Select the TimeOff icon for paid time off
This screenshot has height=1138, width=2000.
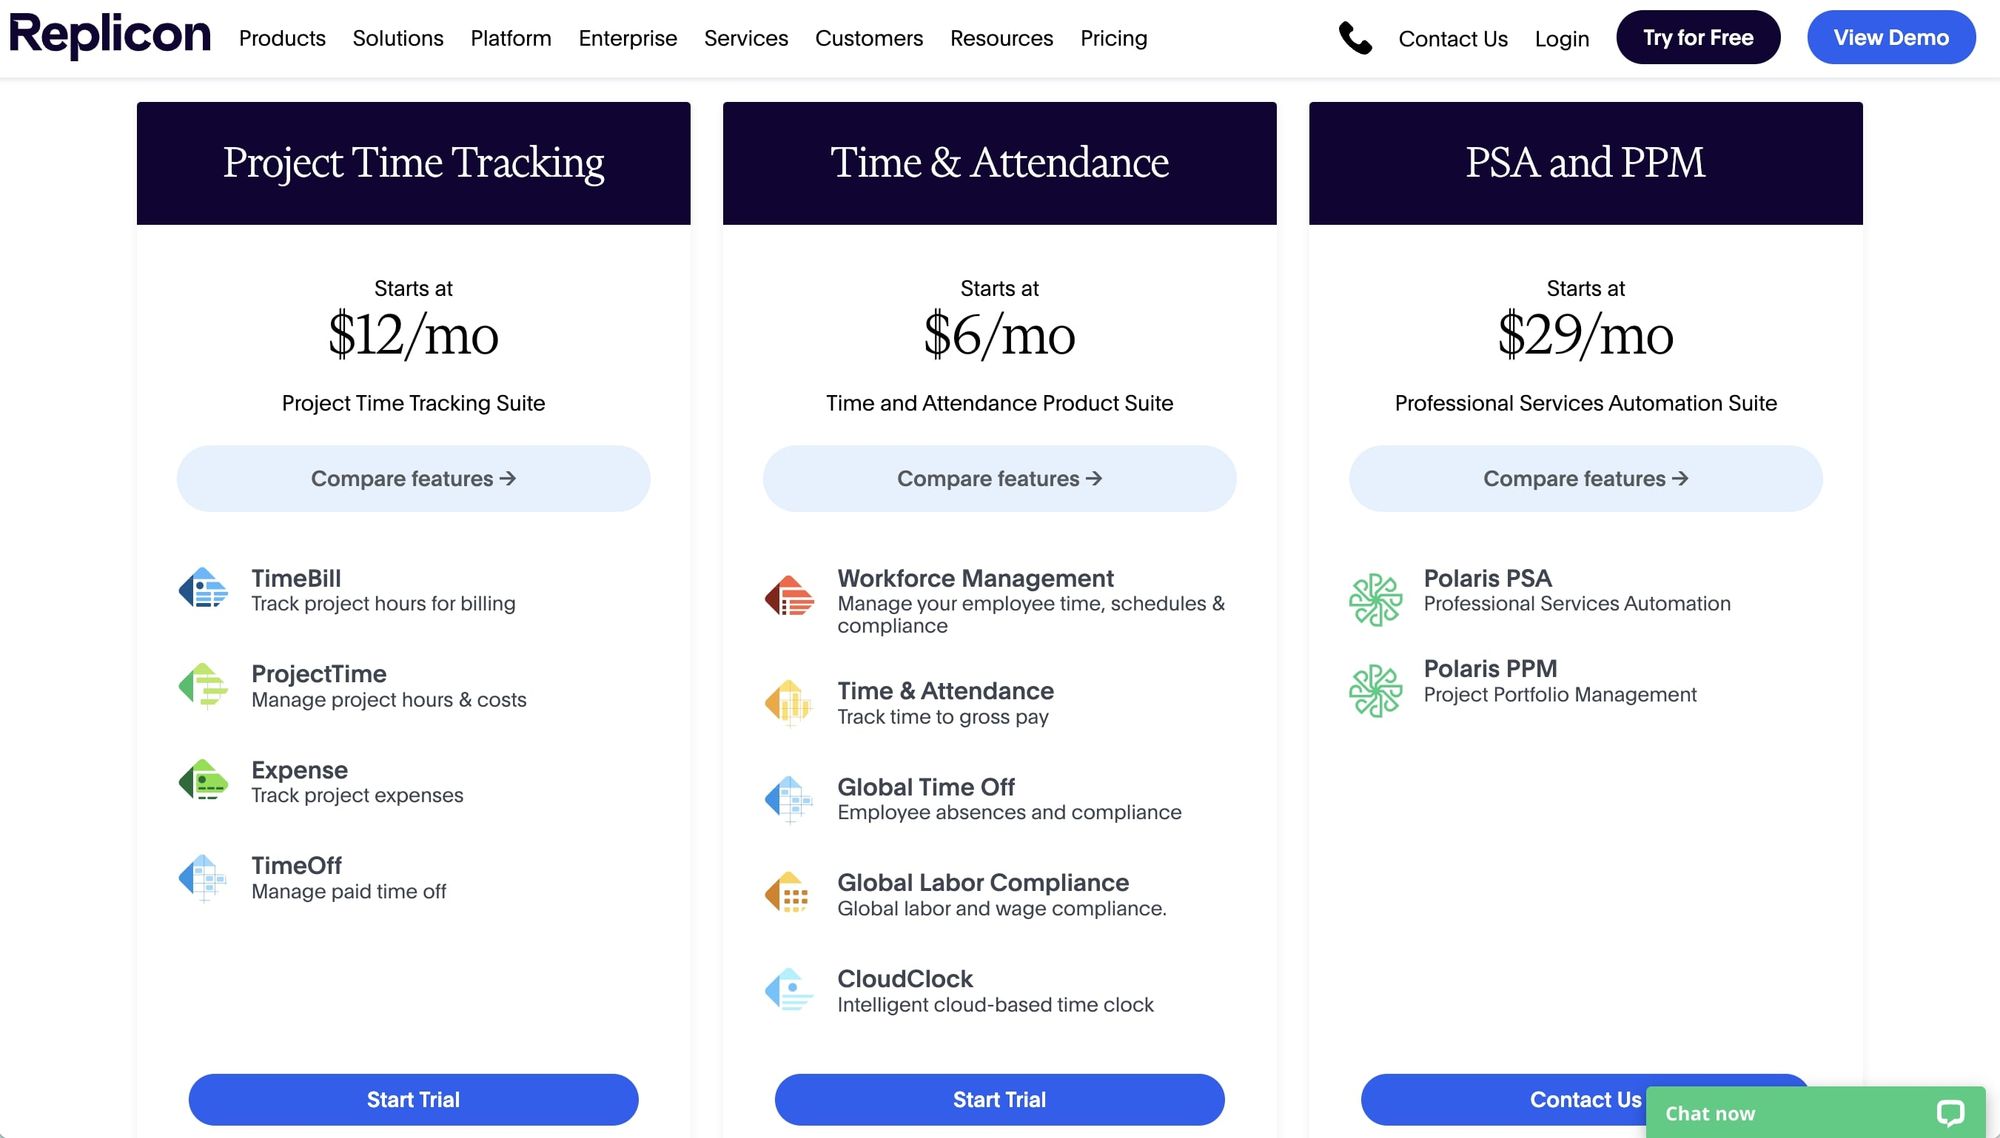[x=203, y=878]
